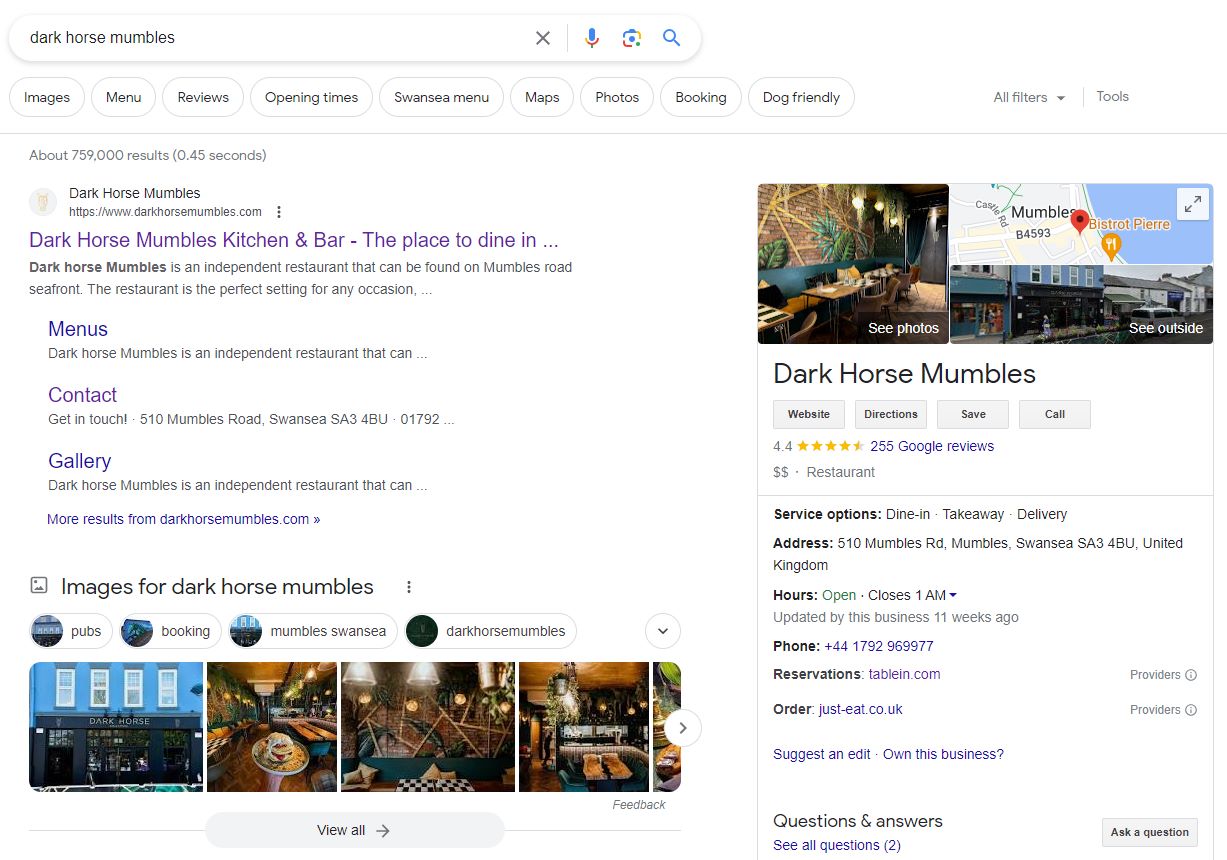
Task: Filter images by booking chip
Action: tap(170, 631)
